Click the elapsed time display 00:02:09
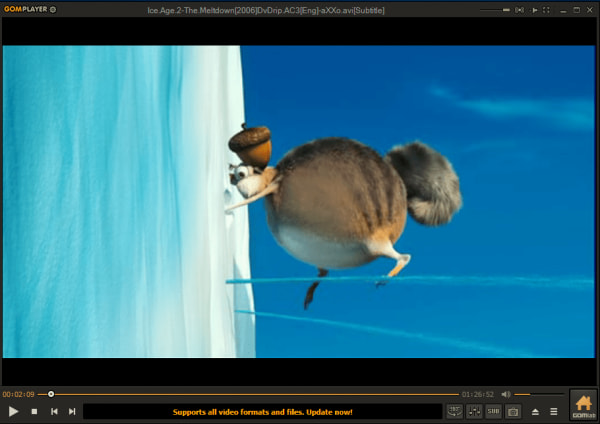The width and height of the screenshot is (600, 424). coord(19,394)
